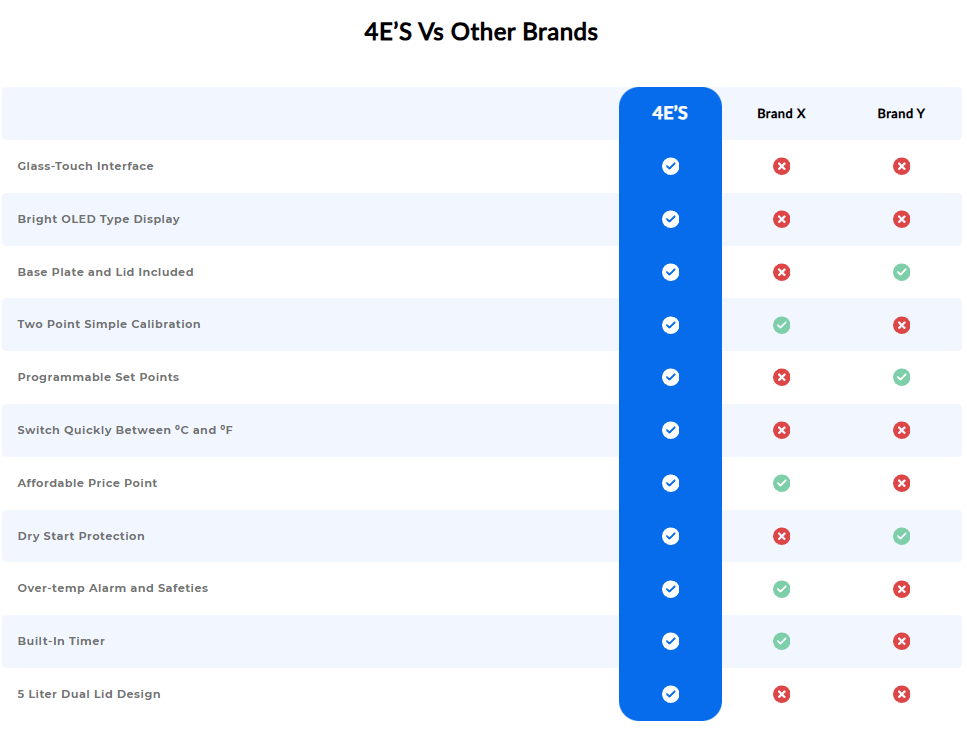Click the 'Programmable Set Points' feature label
The height and width of the screenshot is (737, 967).
(98, 377)
